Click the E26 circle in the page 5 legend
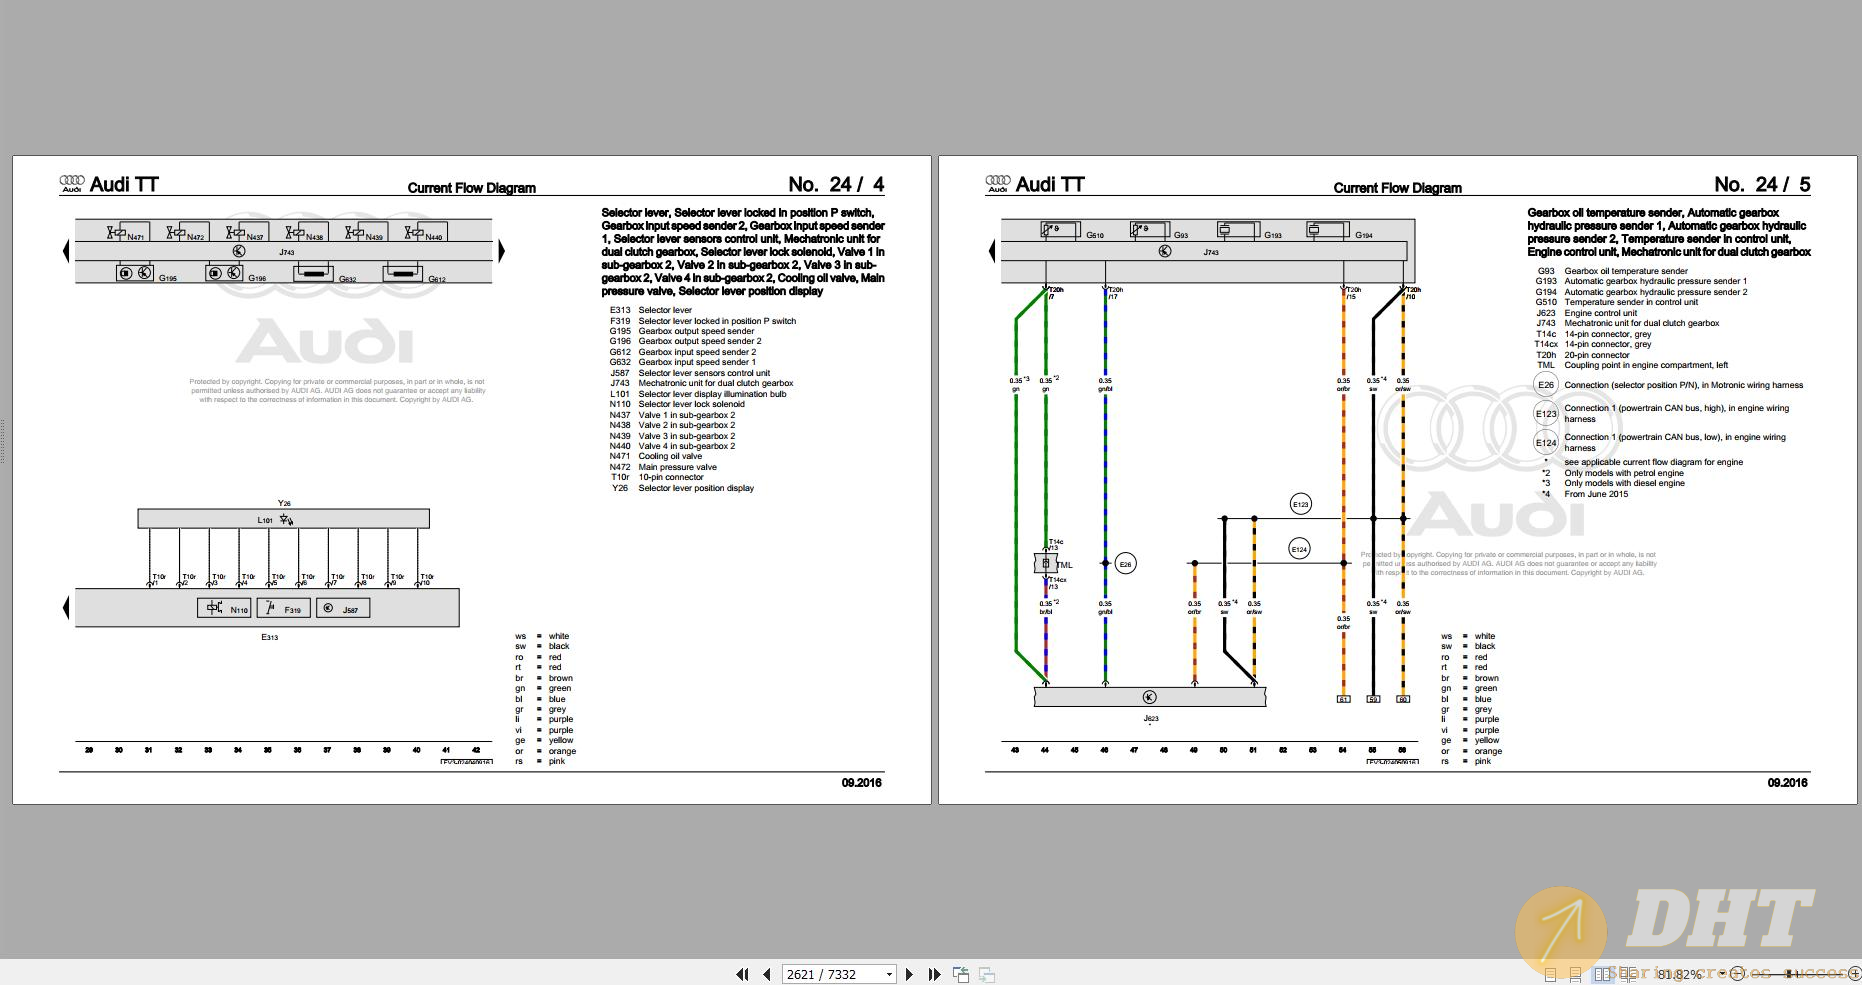Image resolution: width=1862 pixels, height=985 pixels. (x=1546, y=385)
